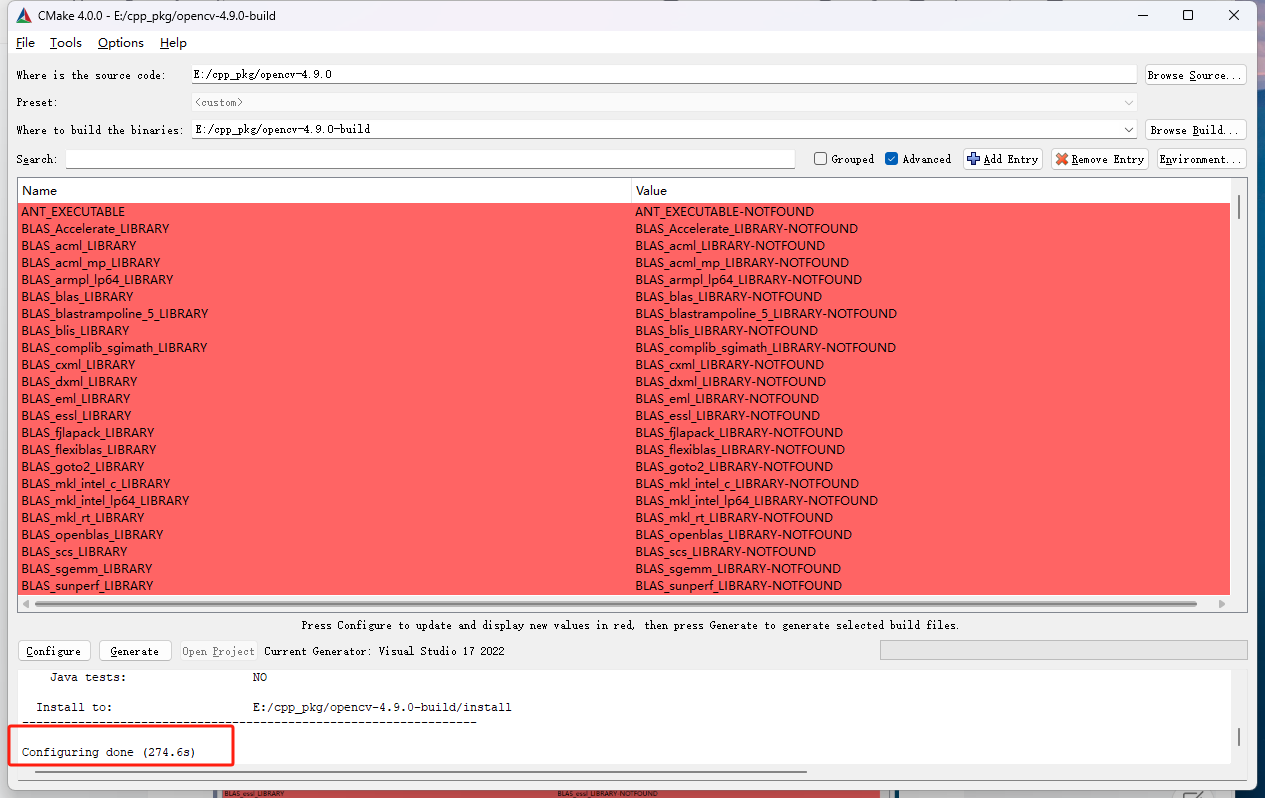Image resolution: width=1265 pixels, height=798 pixels.
Task: Enable the Grouped checkbox
Action: click(x=820, y=158)
